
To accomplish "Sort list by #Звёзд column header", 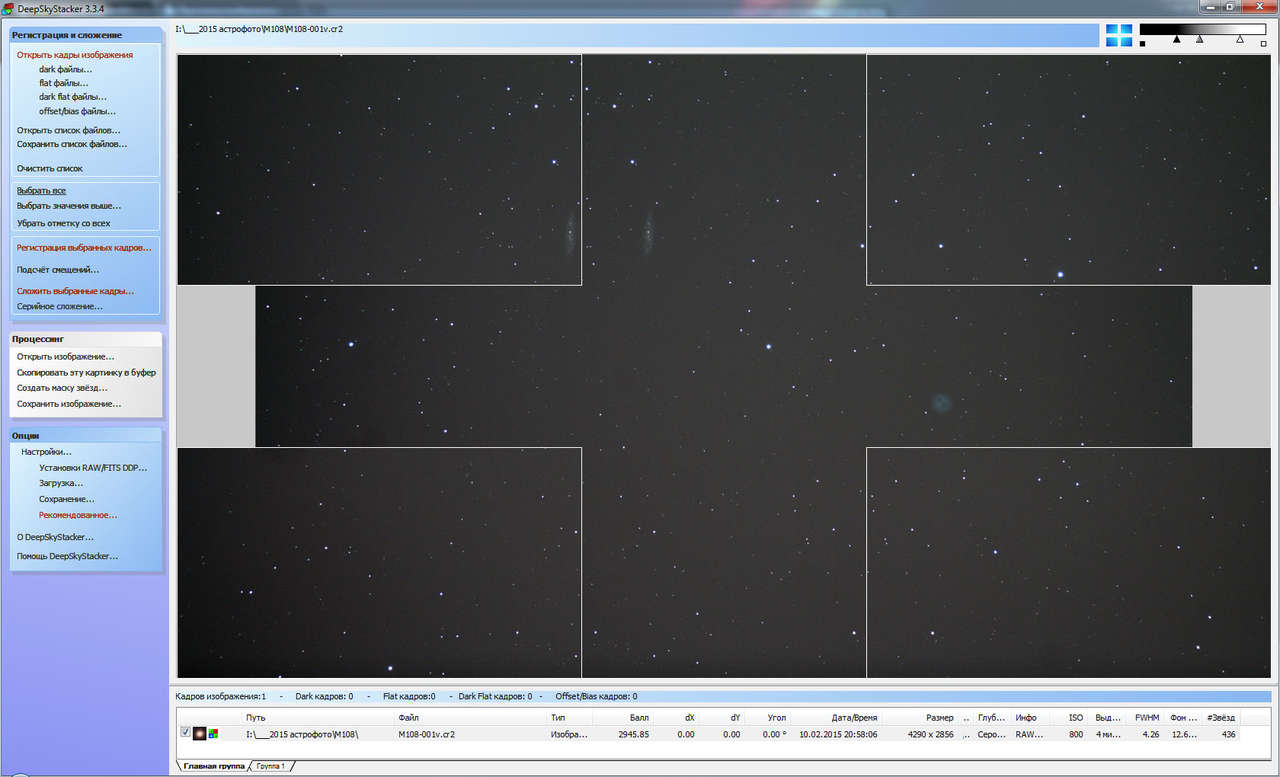I will coord(1220,718).
